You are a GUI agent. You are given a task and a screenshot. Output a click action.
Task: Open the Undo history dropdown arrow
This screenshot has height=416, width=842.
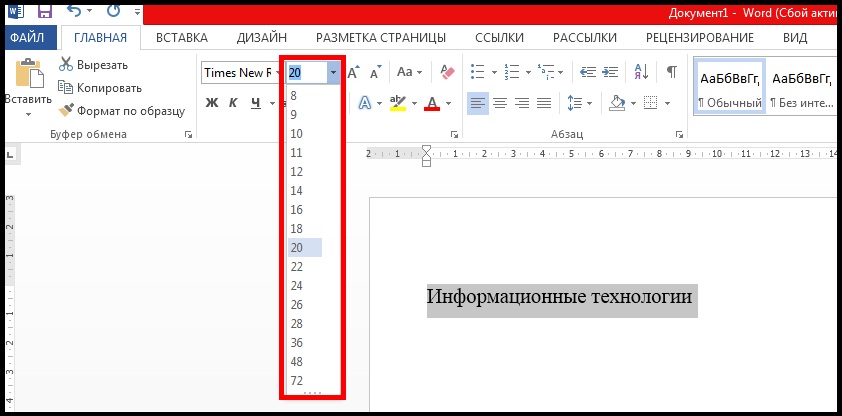[x=89, y=11]
